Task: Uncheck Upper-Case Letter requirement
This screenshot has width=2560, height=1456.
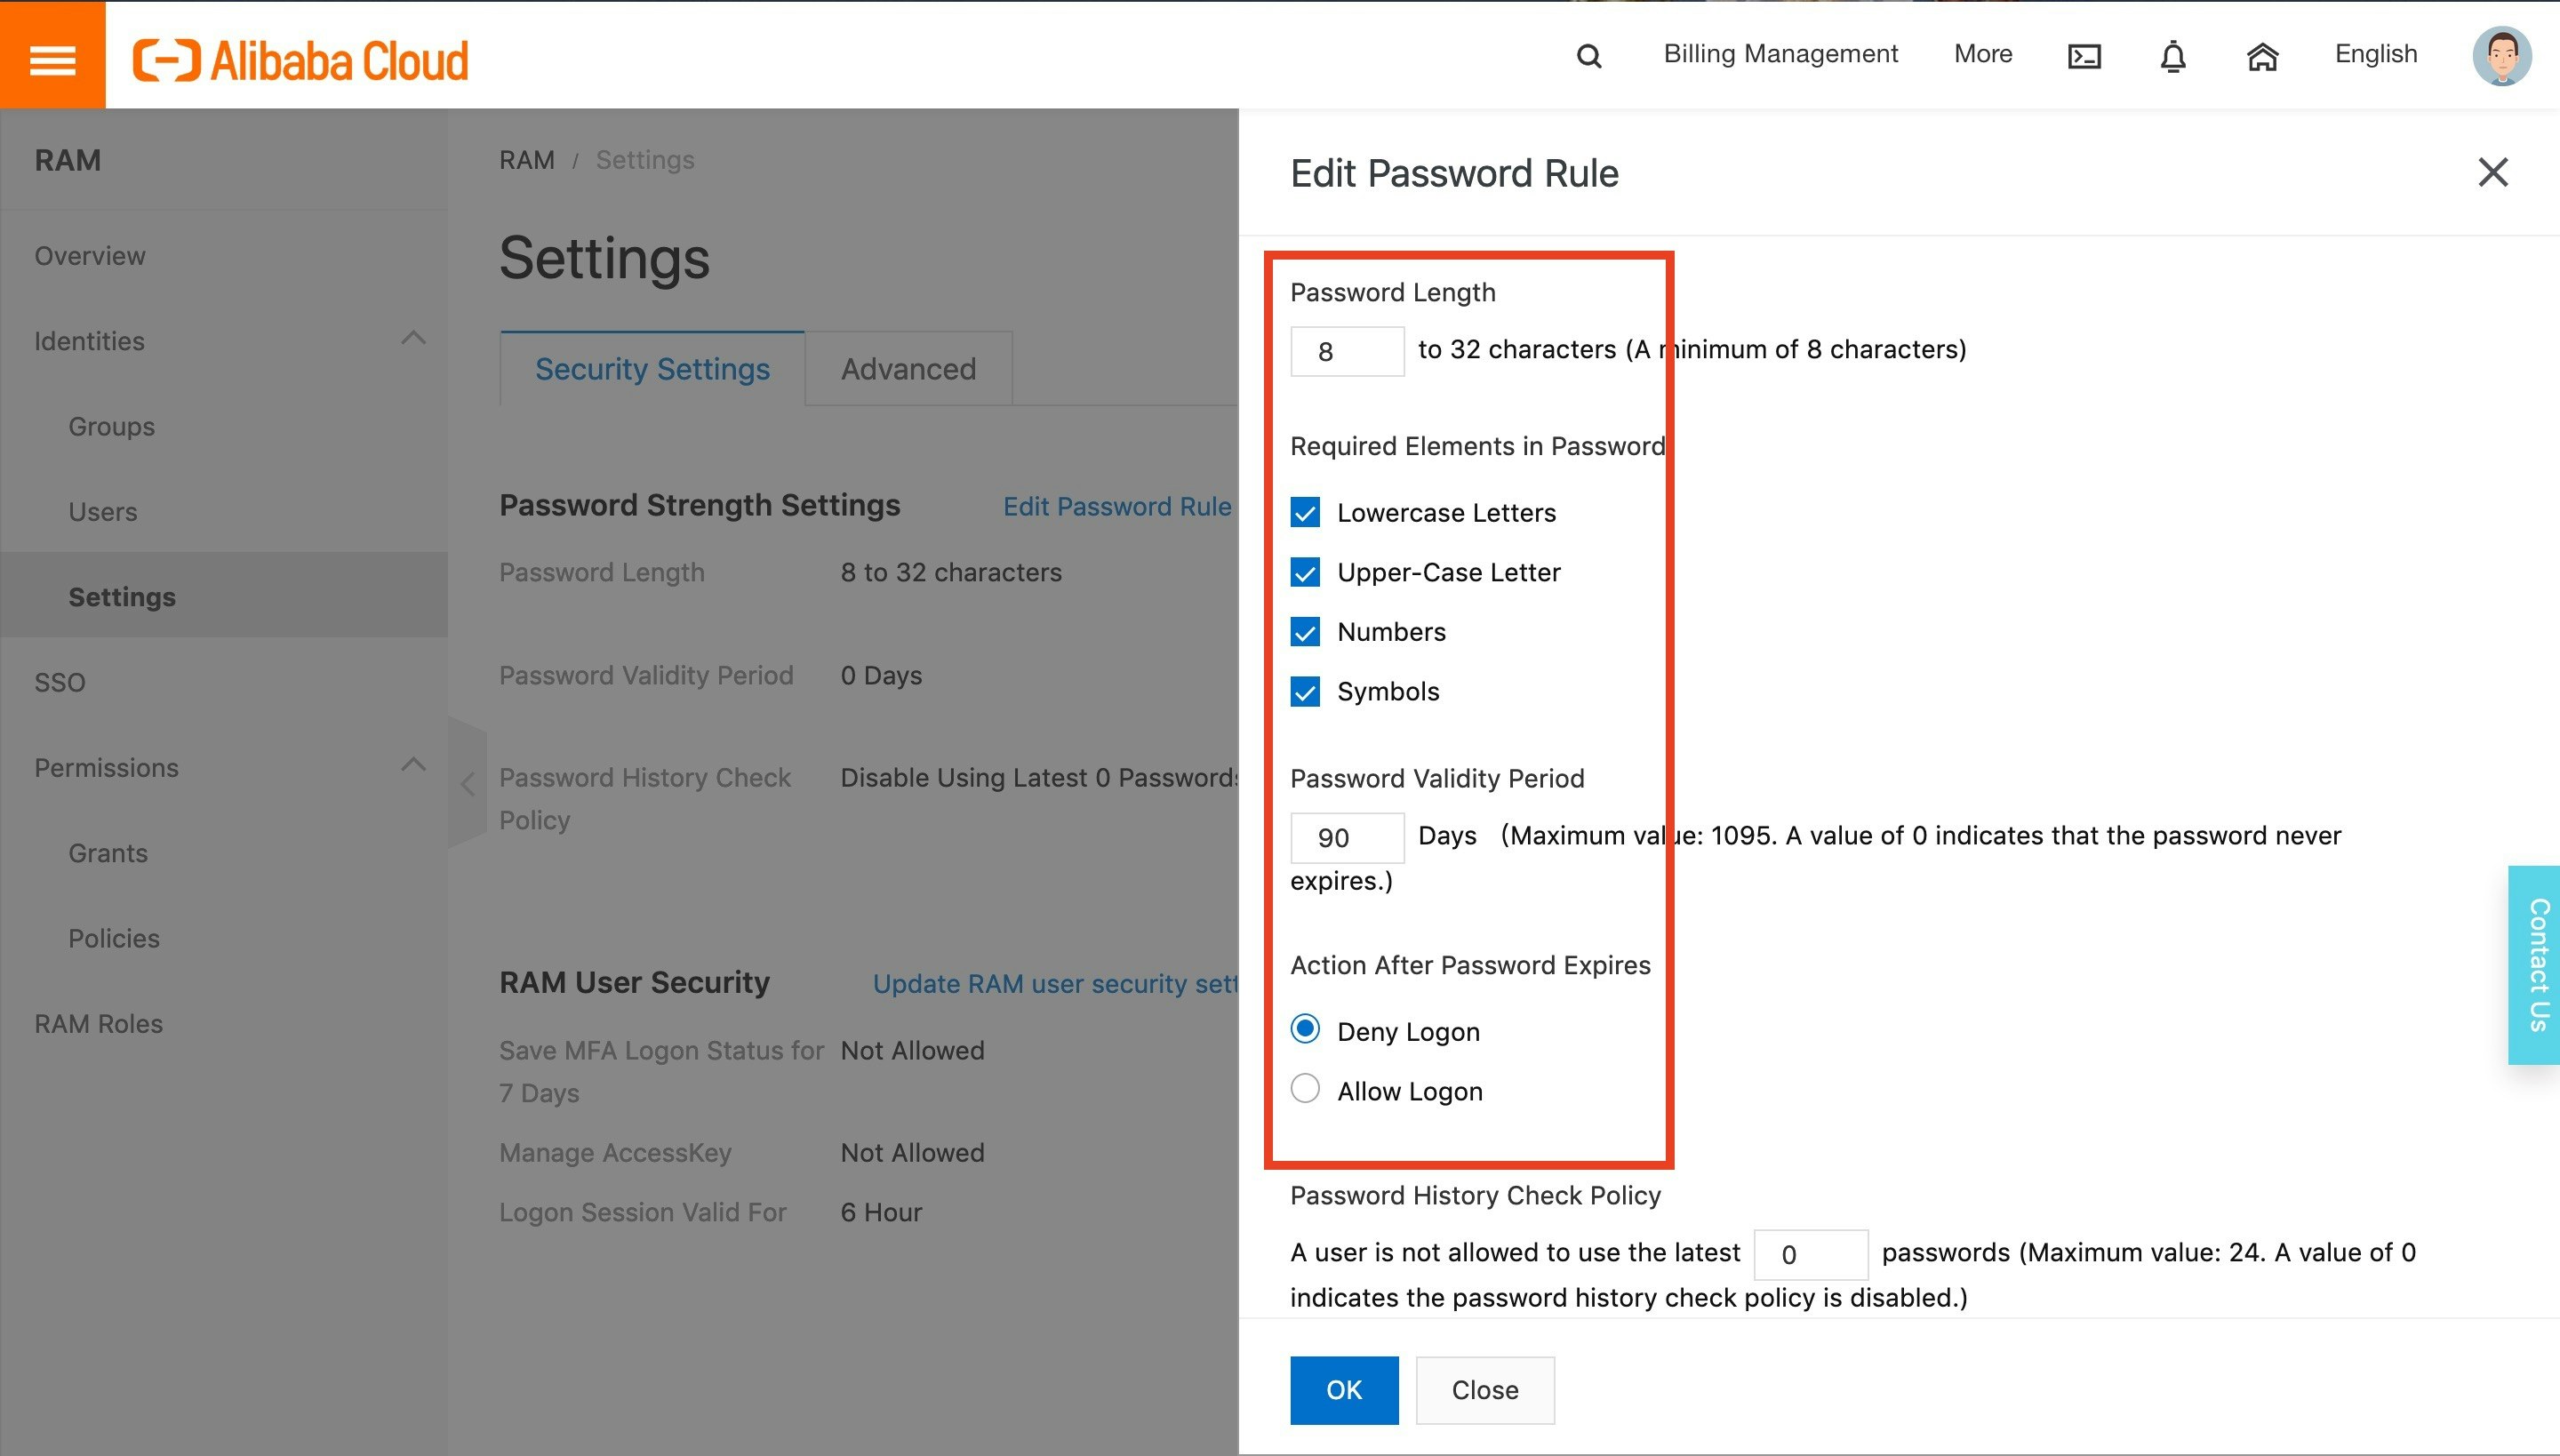Action: click(x=1305, y=572)
